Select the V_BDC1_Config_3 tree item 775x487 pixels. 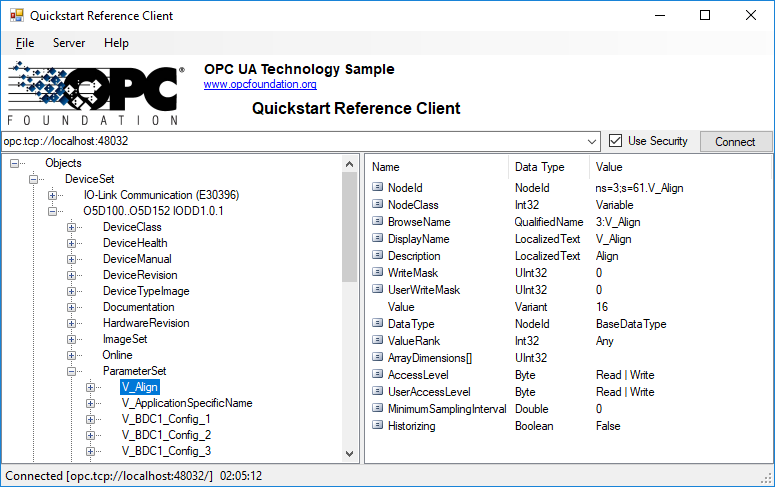tap(166, 451)
